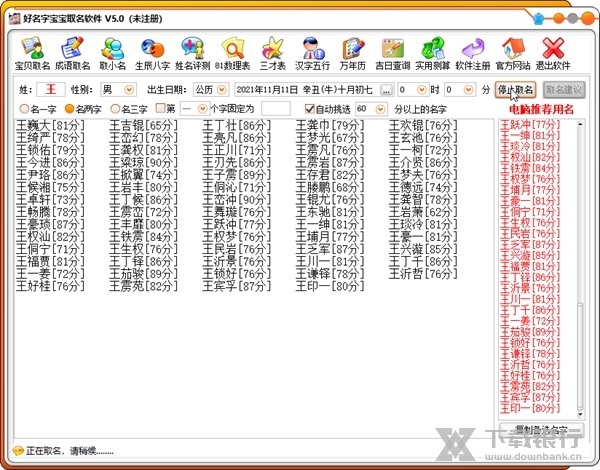The height and width of the screenshot is (470, 600).
Task: Click the 取名建议 button
Action: tap(564, 90)
